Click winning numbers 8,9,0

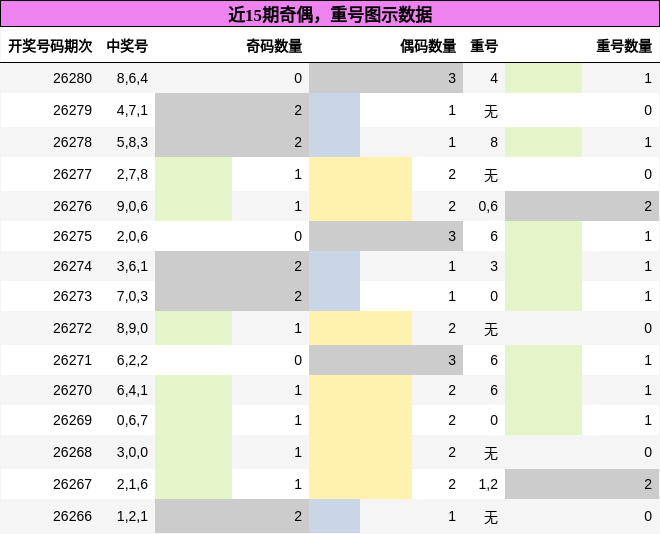click(x=132, y=328)
